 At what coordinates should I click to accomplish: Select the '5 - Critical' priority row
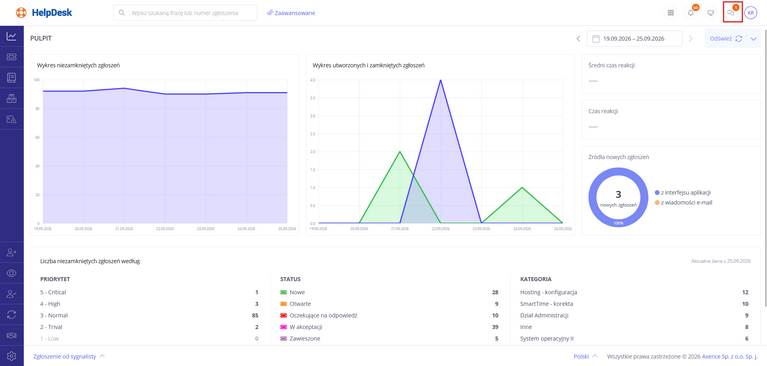149,292
